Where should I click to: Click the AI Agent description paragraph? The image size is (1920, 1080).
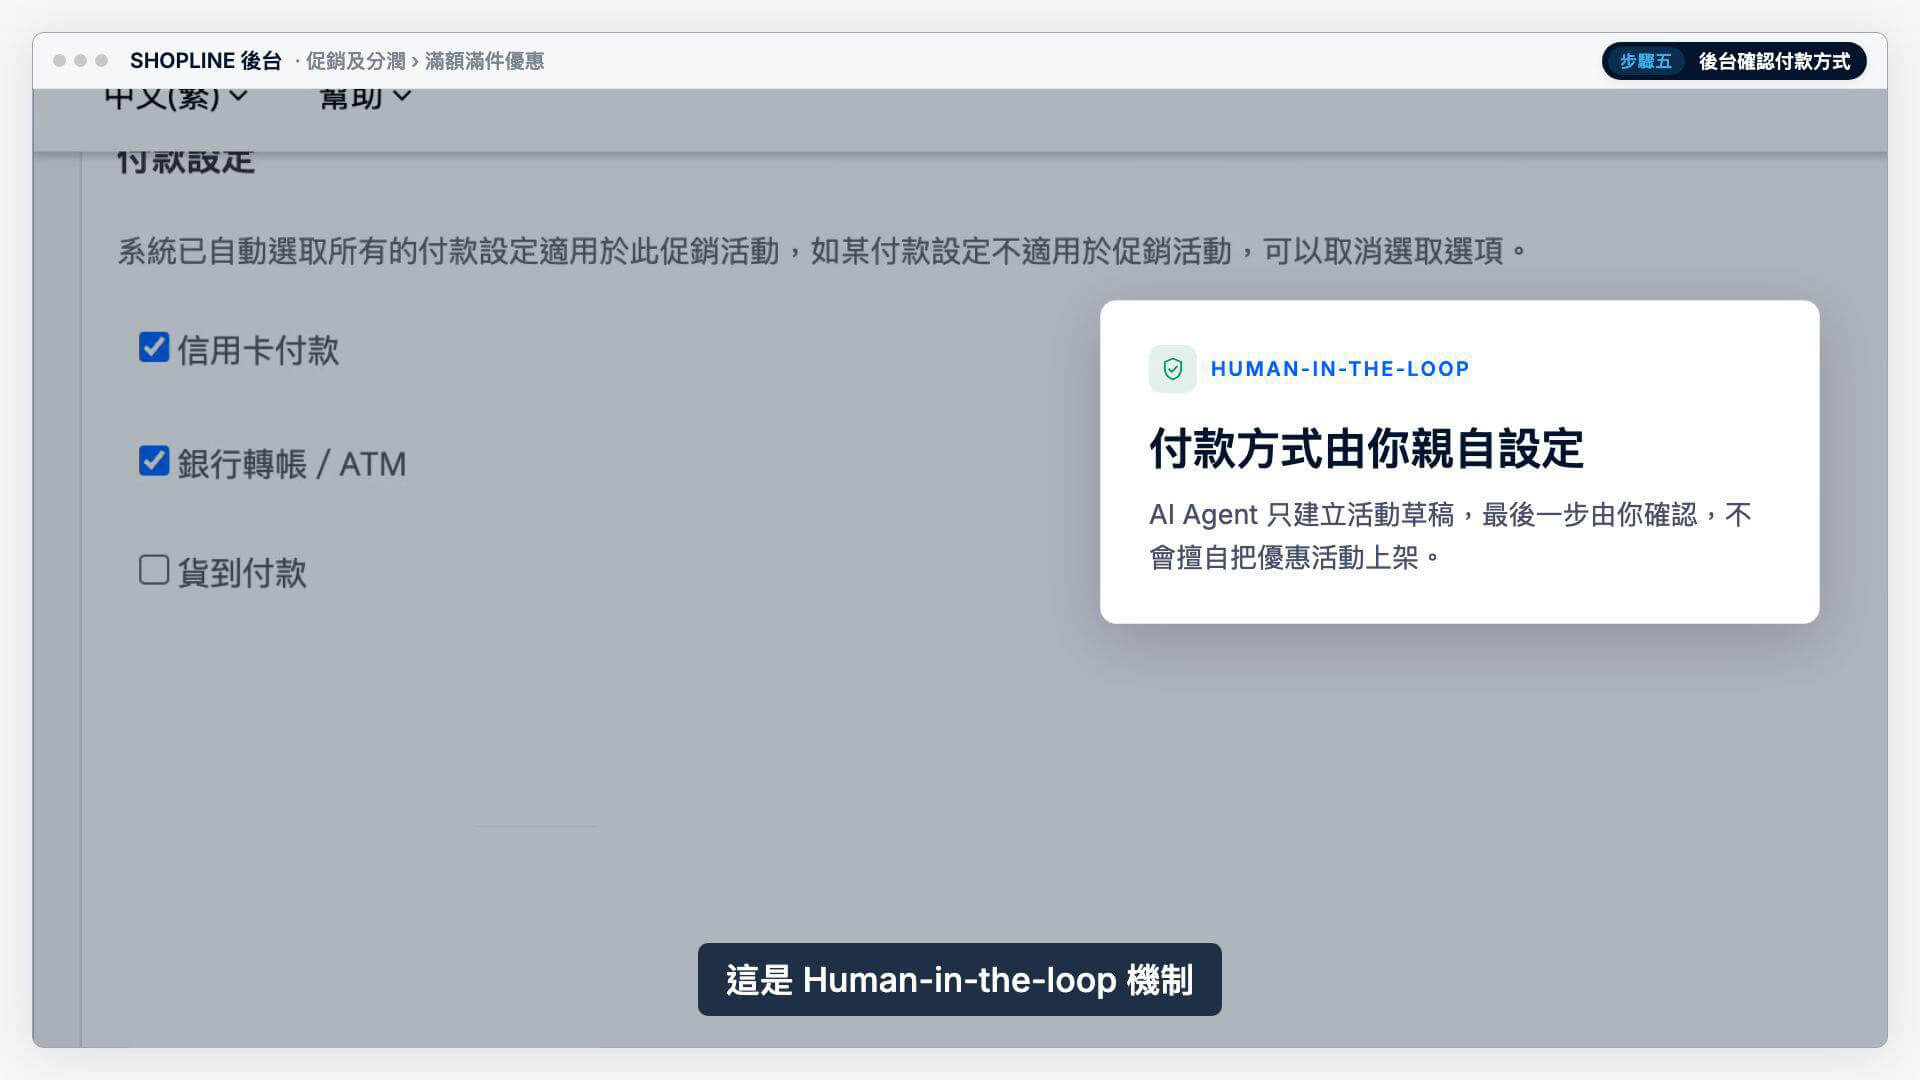[1450, 536]
